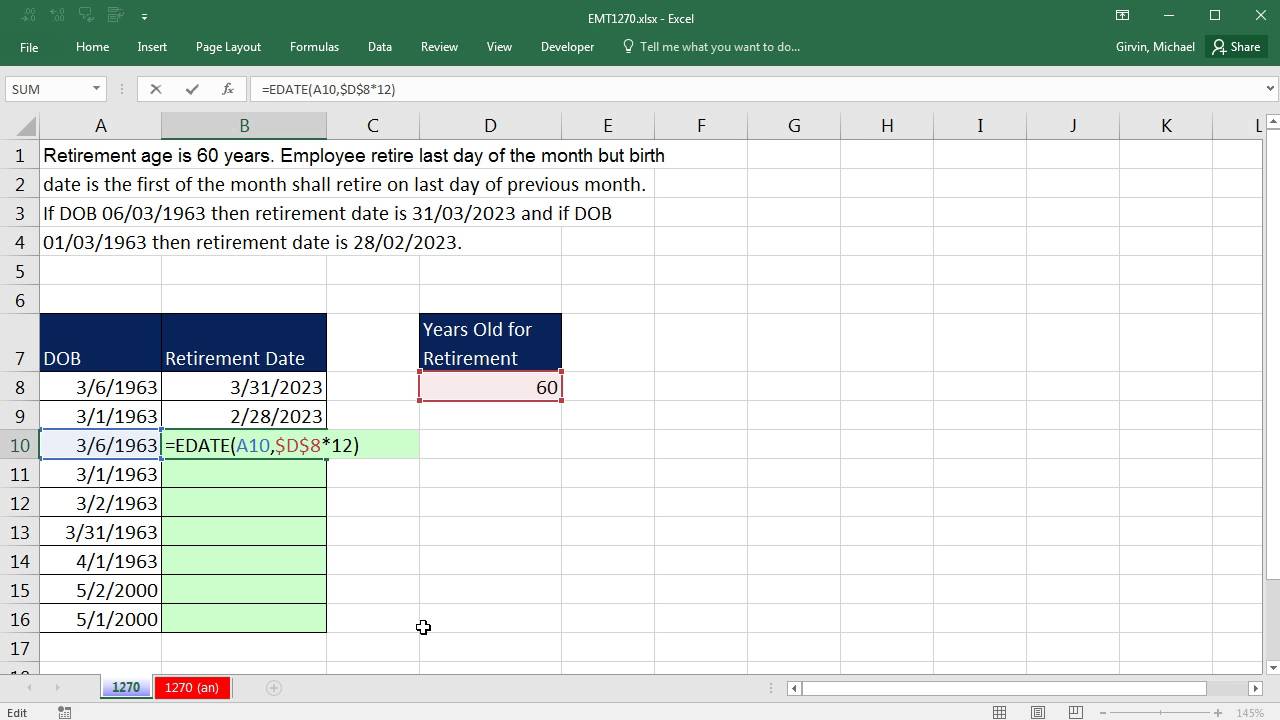Click the Share button
The image size is (1280, 720).
1237,47
